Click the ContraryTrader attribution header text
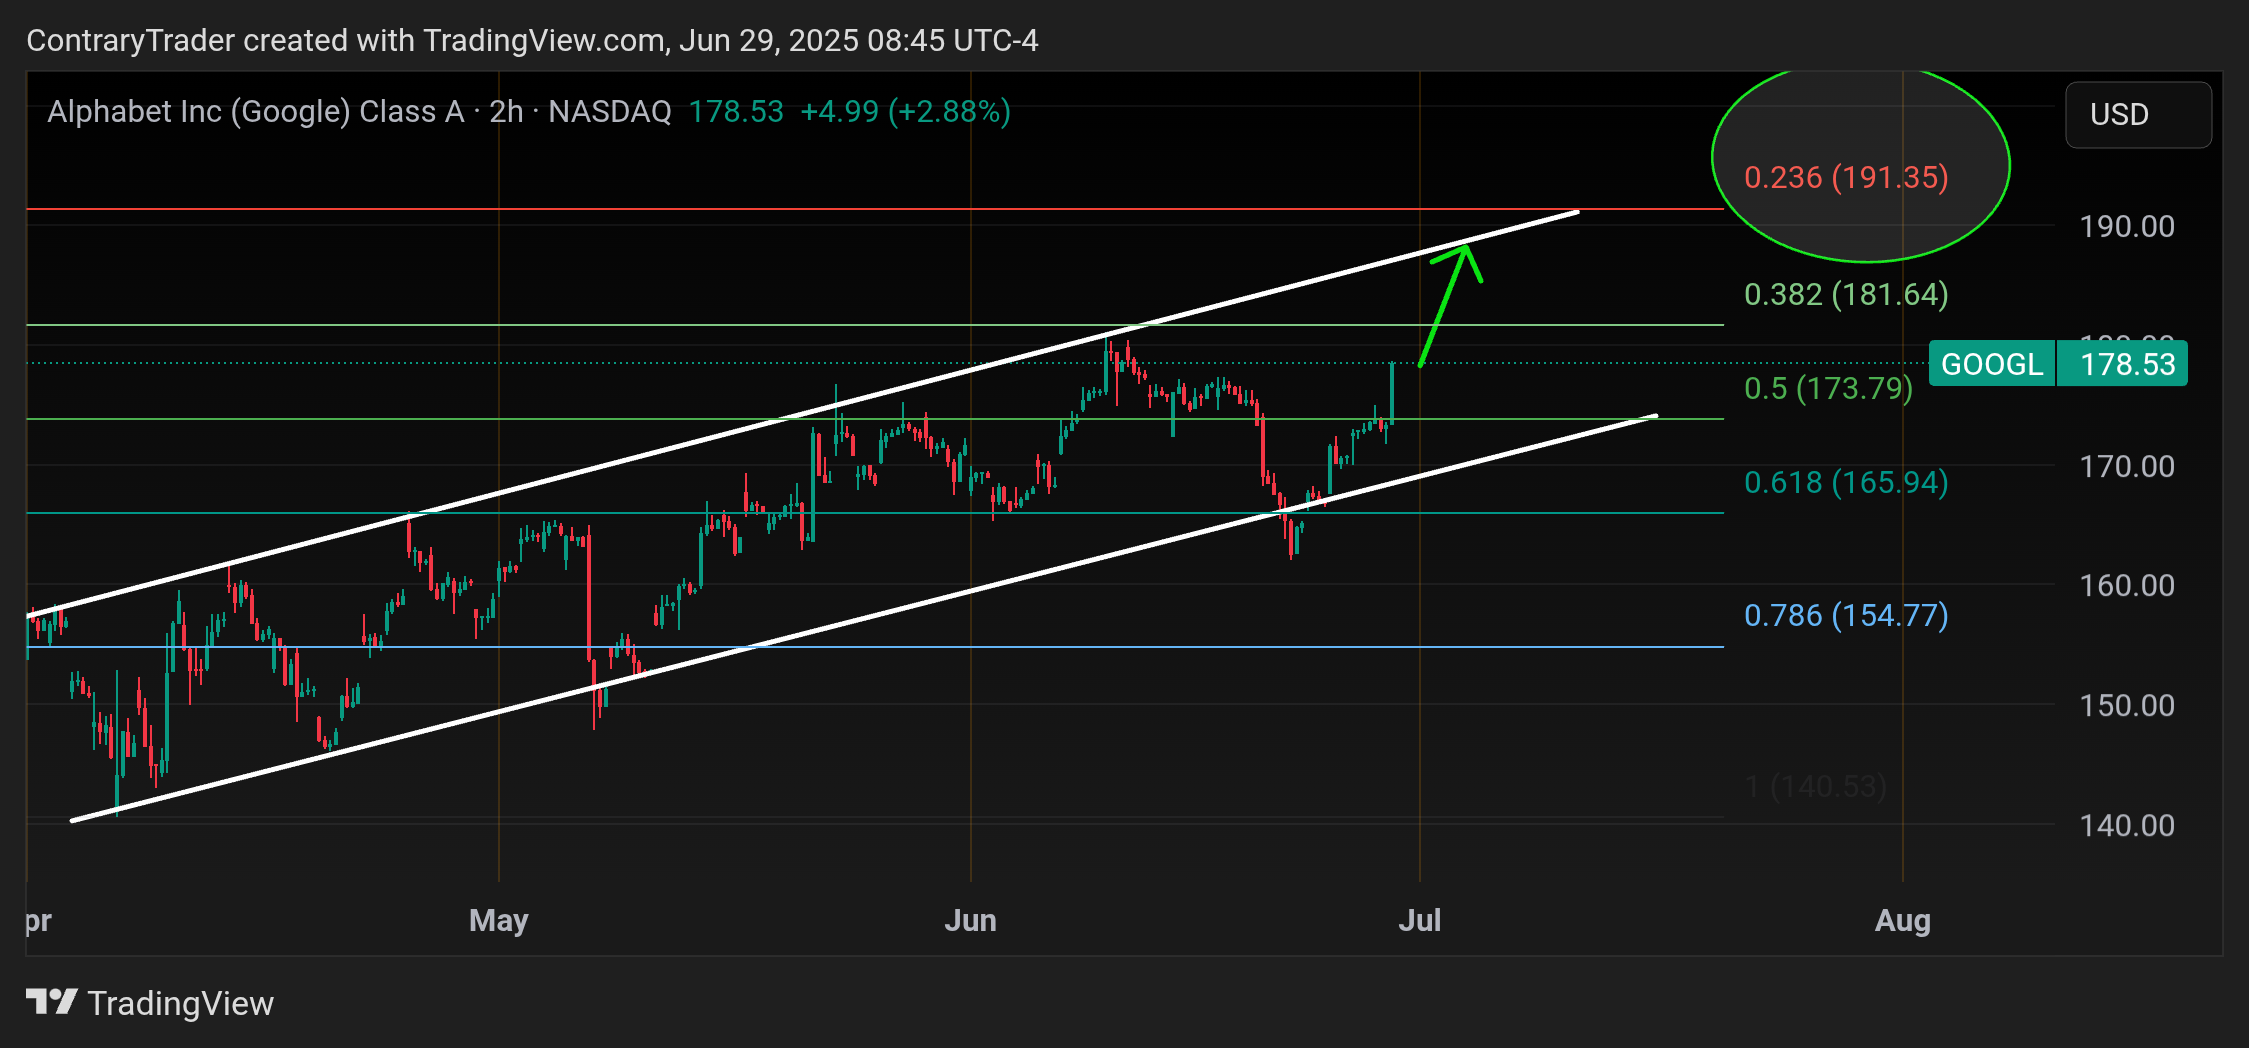Viewport: 2249px width, 1048px height. click(532, 40)
